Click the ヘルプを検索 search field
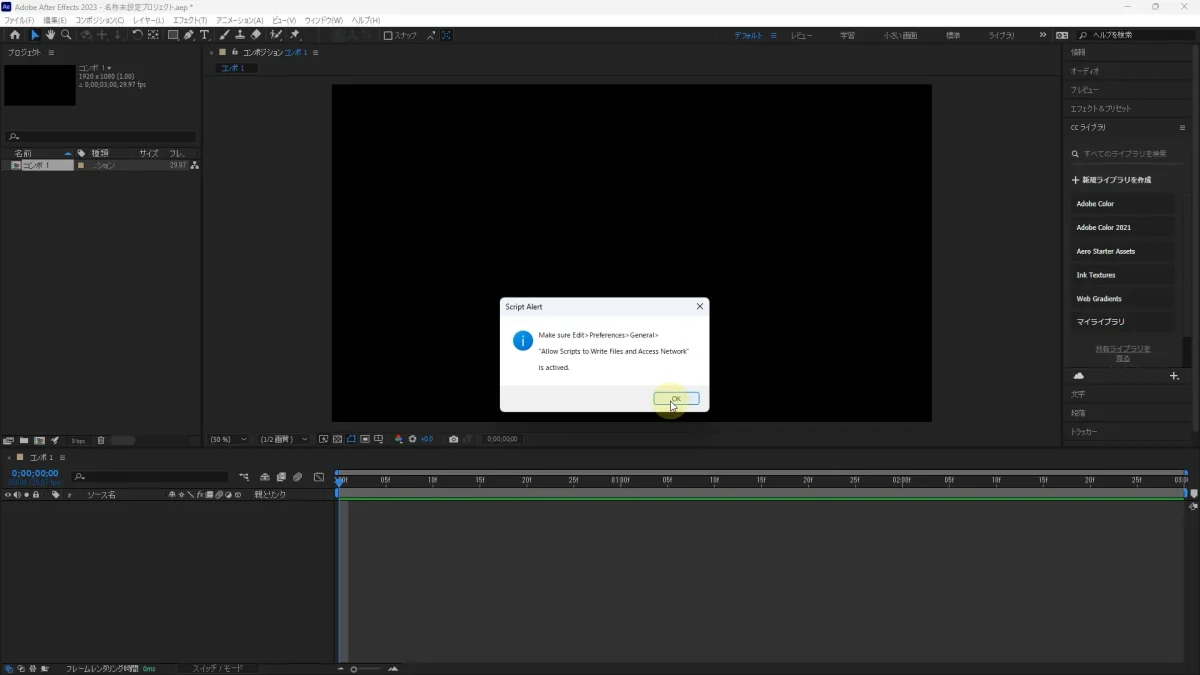The image size is (1200, 675). (1136, 35)
